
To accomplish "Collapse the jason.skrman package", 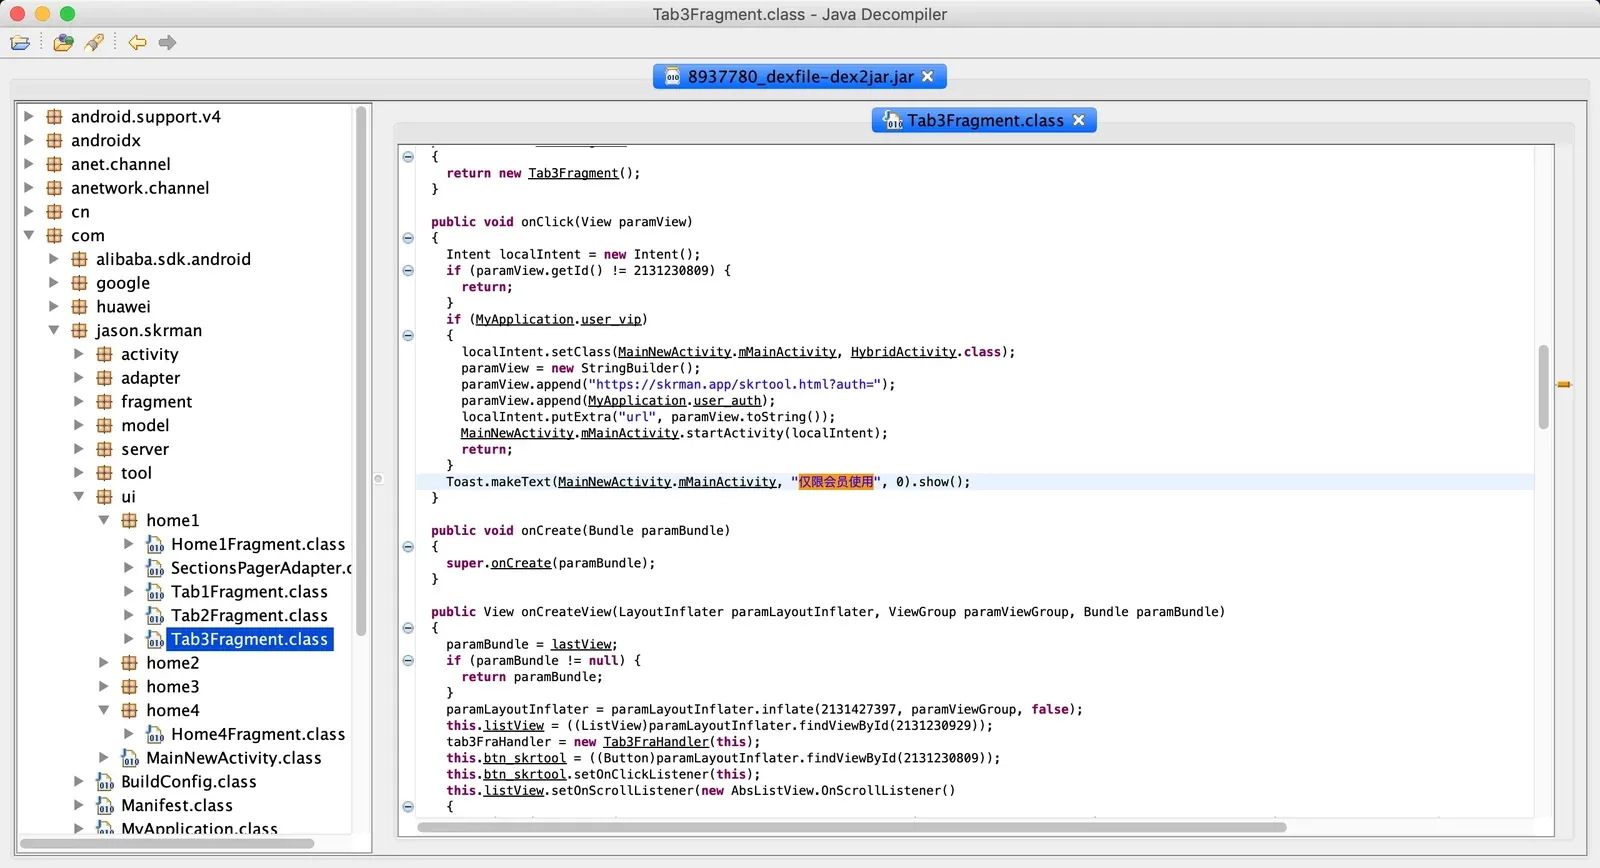I will 54,330.
